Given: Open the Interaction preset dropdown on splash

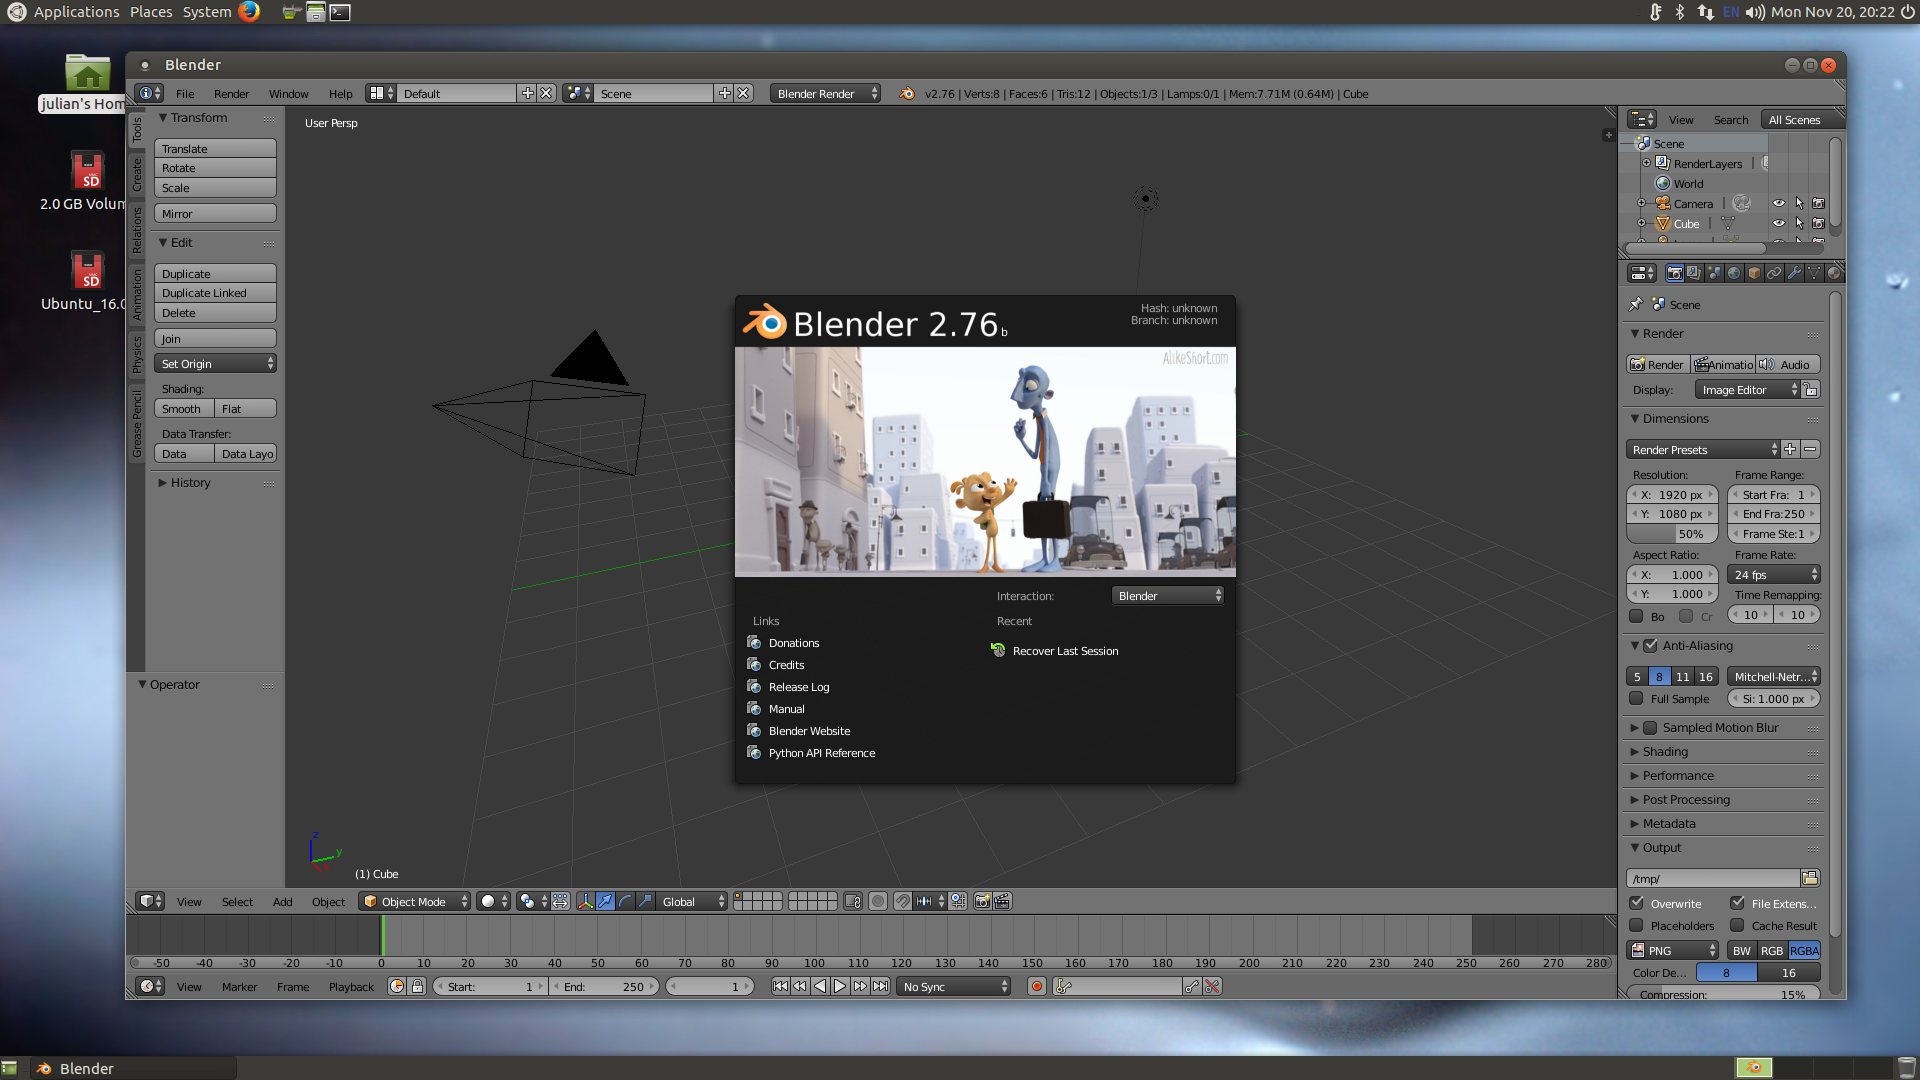Looking at the screenshot, I should [x=1168, y=596].
